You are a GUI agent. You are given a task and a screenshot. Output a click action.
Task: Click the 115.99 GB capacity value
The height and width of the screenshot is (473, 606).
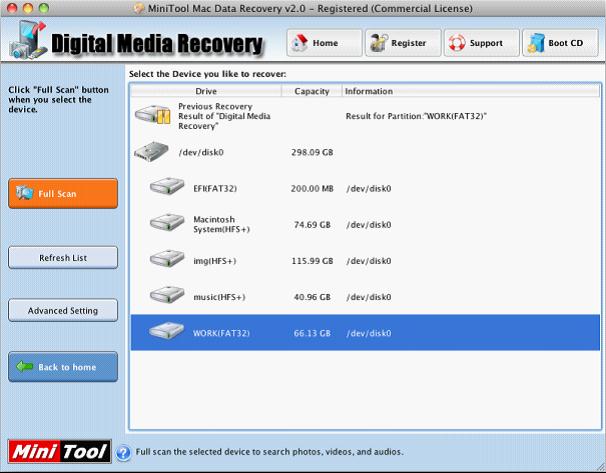[312, 261]
